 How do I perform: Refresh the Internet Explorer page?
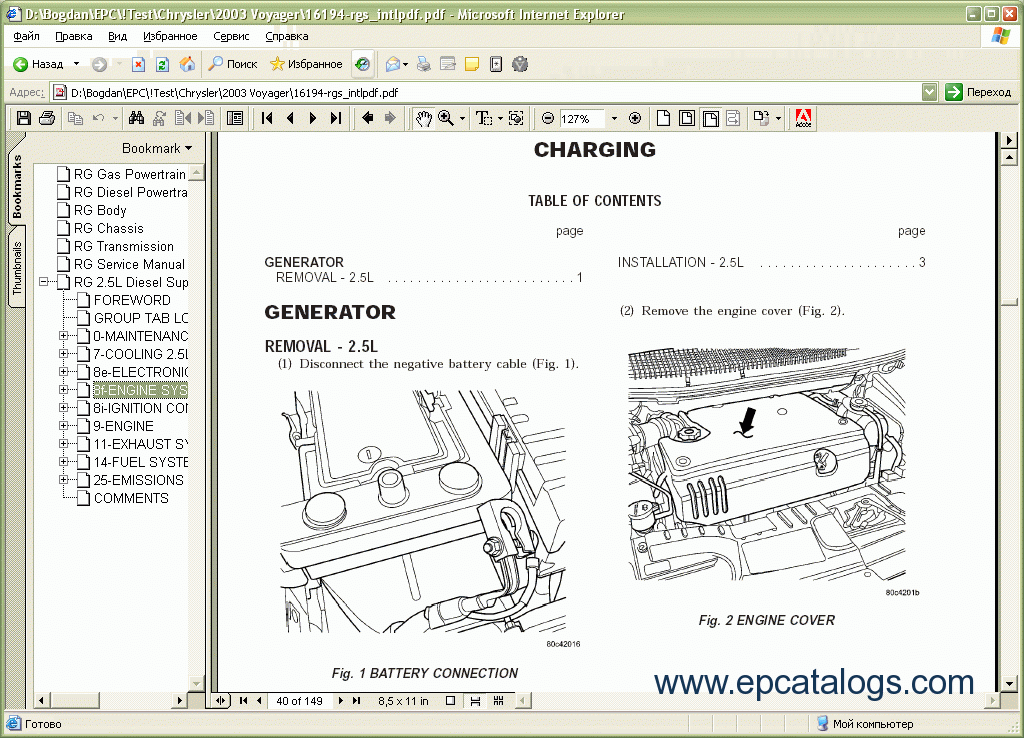coord(162,64)
